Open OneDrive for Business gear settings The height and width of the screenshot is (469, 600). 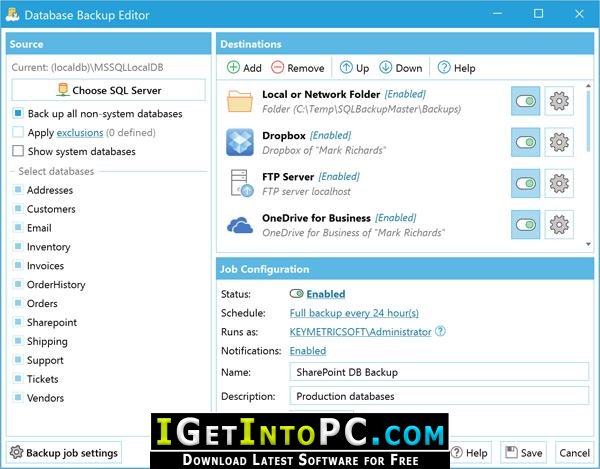(x=559, y=225)
